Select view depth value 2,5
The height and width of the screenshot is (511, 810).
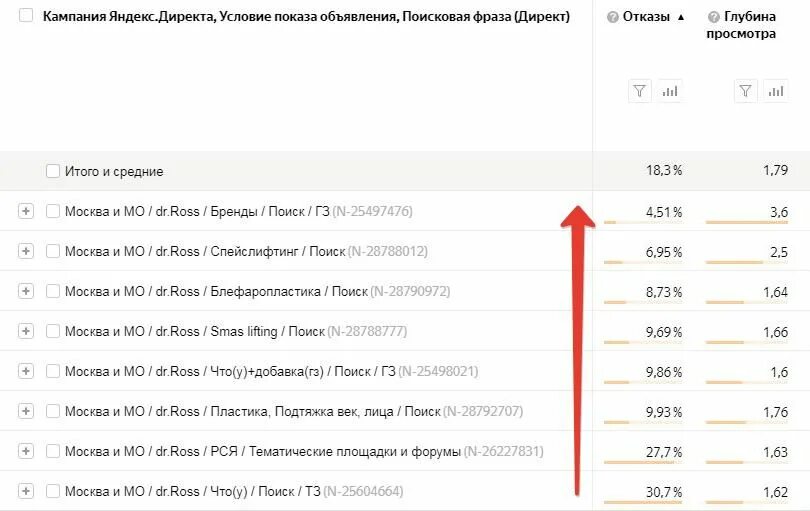point(779,252)
